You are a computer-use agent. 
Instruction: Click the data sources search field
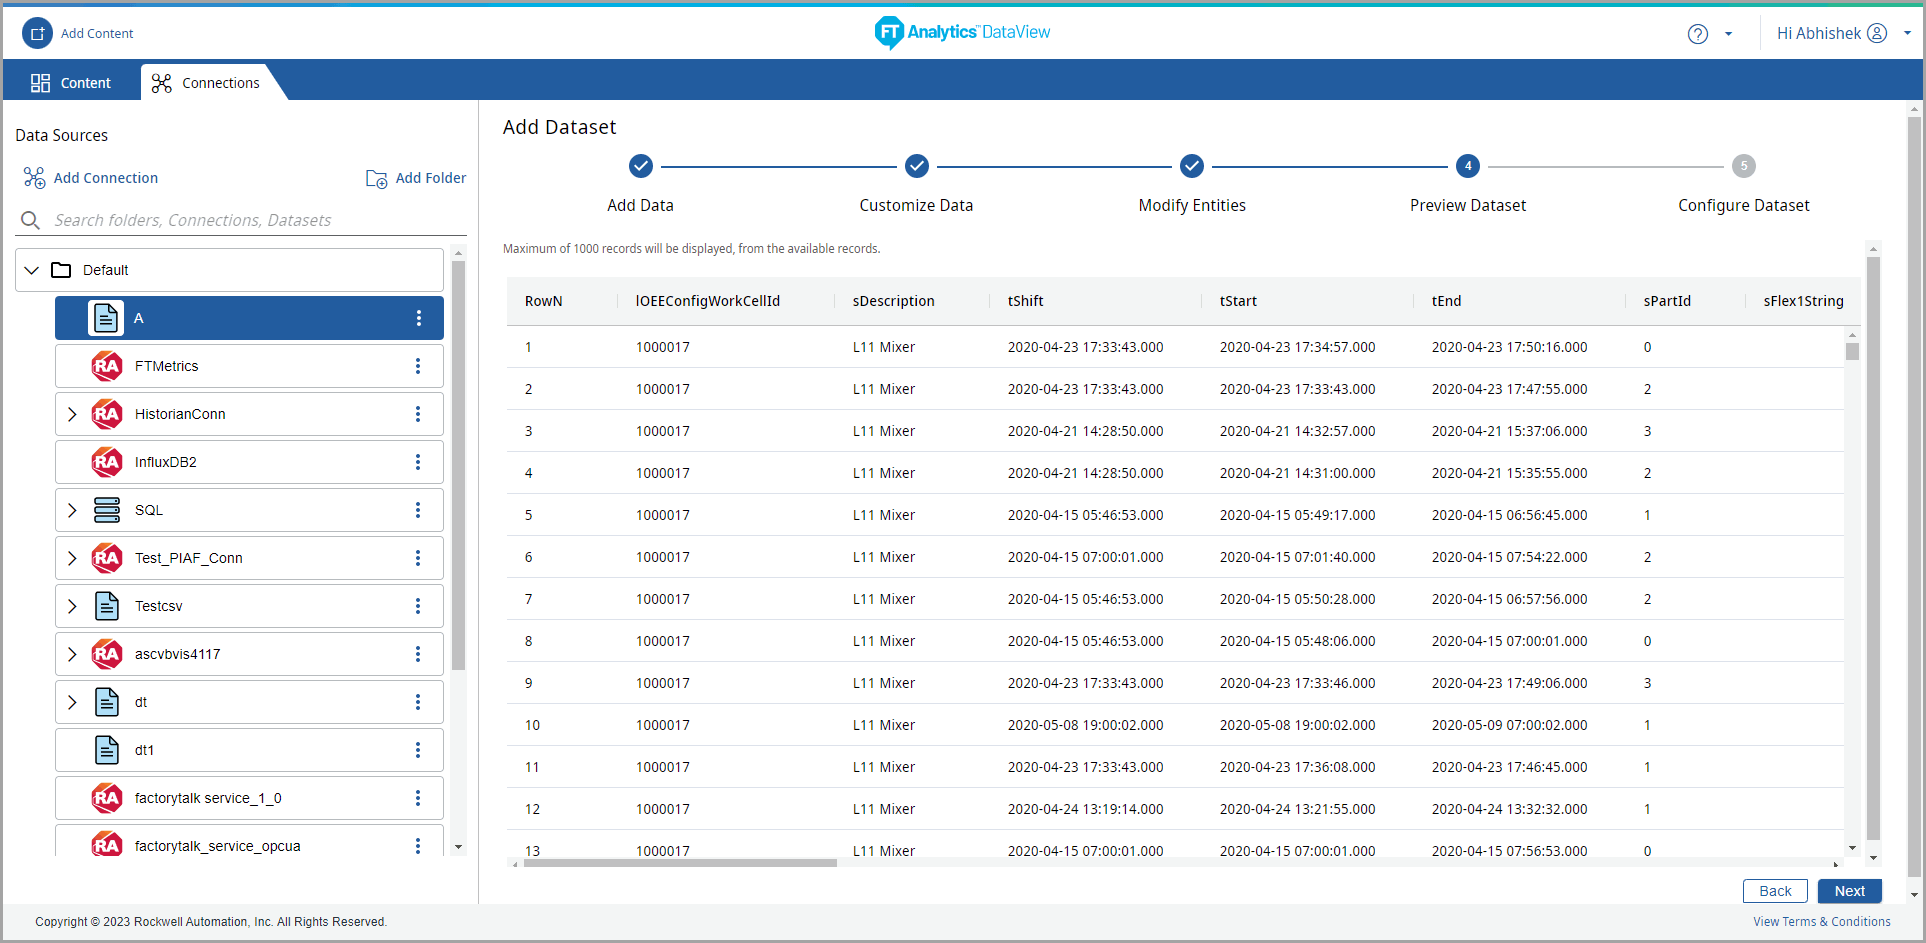click(240, 220)
